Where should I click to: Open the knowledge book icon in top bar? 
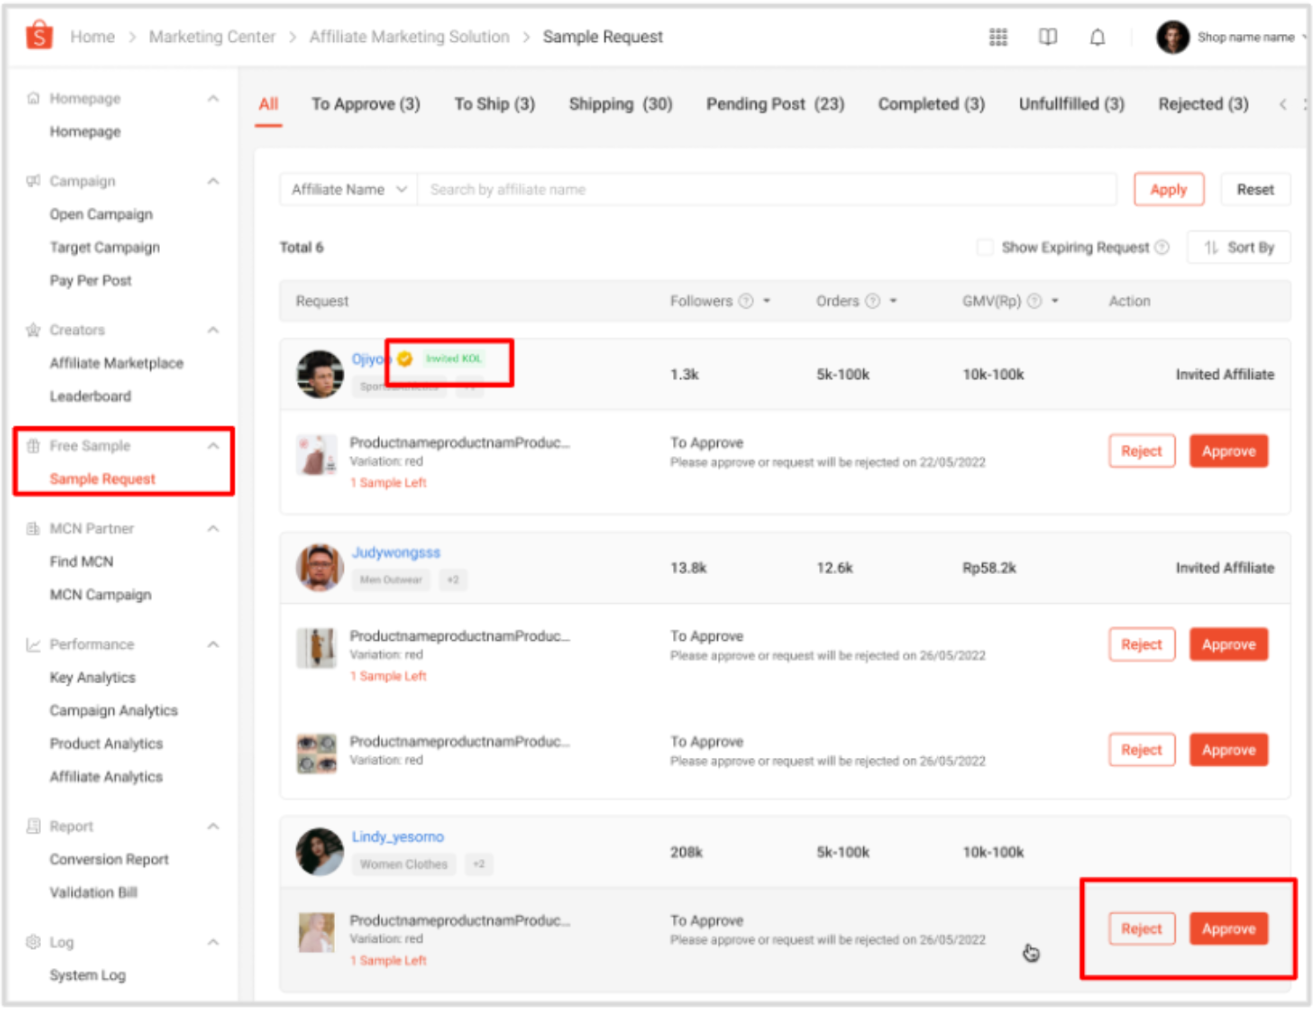tap(1047, 37)
